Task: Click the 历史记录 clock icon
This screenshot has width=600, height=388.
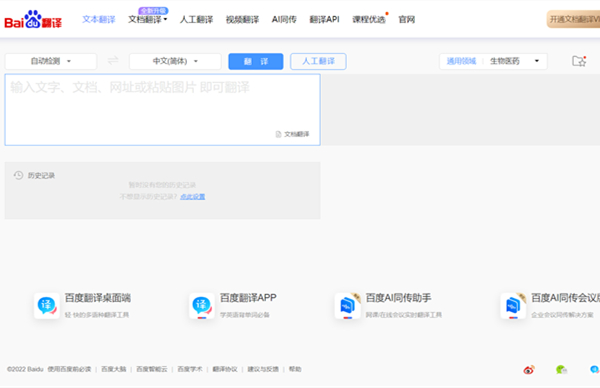Action: coord(18,175)
